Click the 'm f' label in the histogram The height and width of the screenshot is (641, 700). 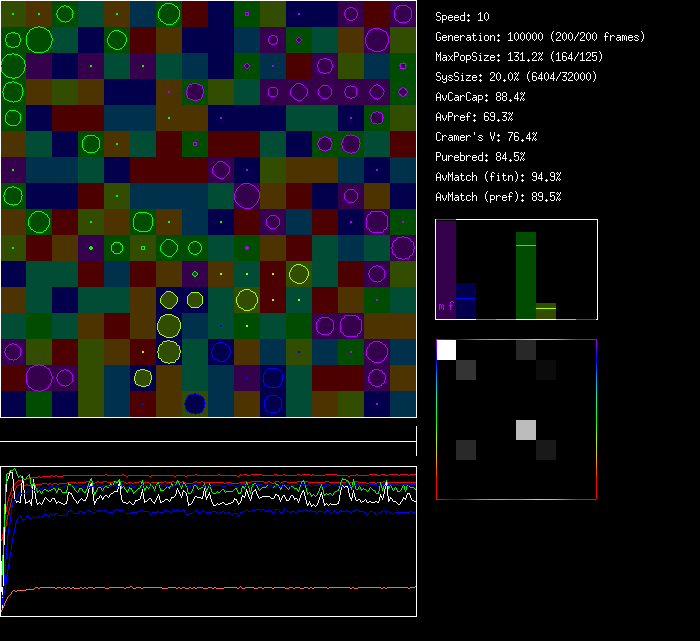[x=446, y=307]
